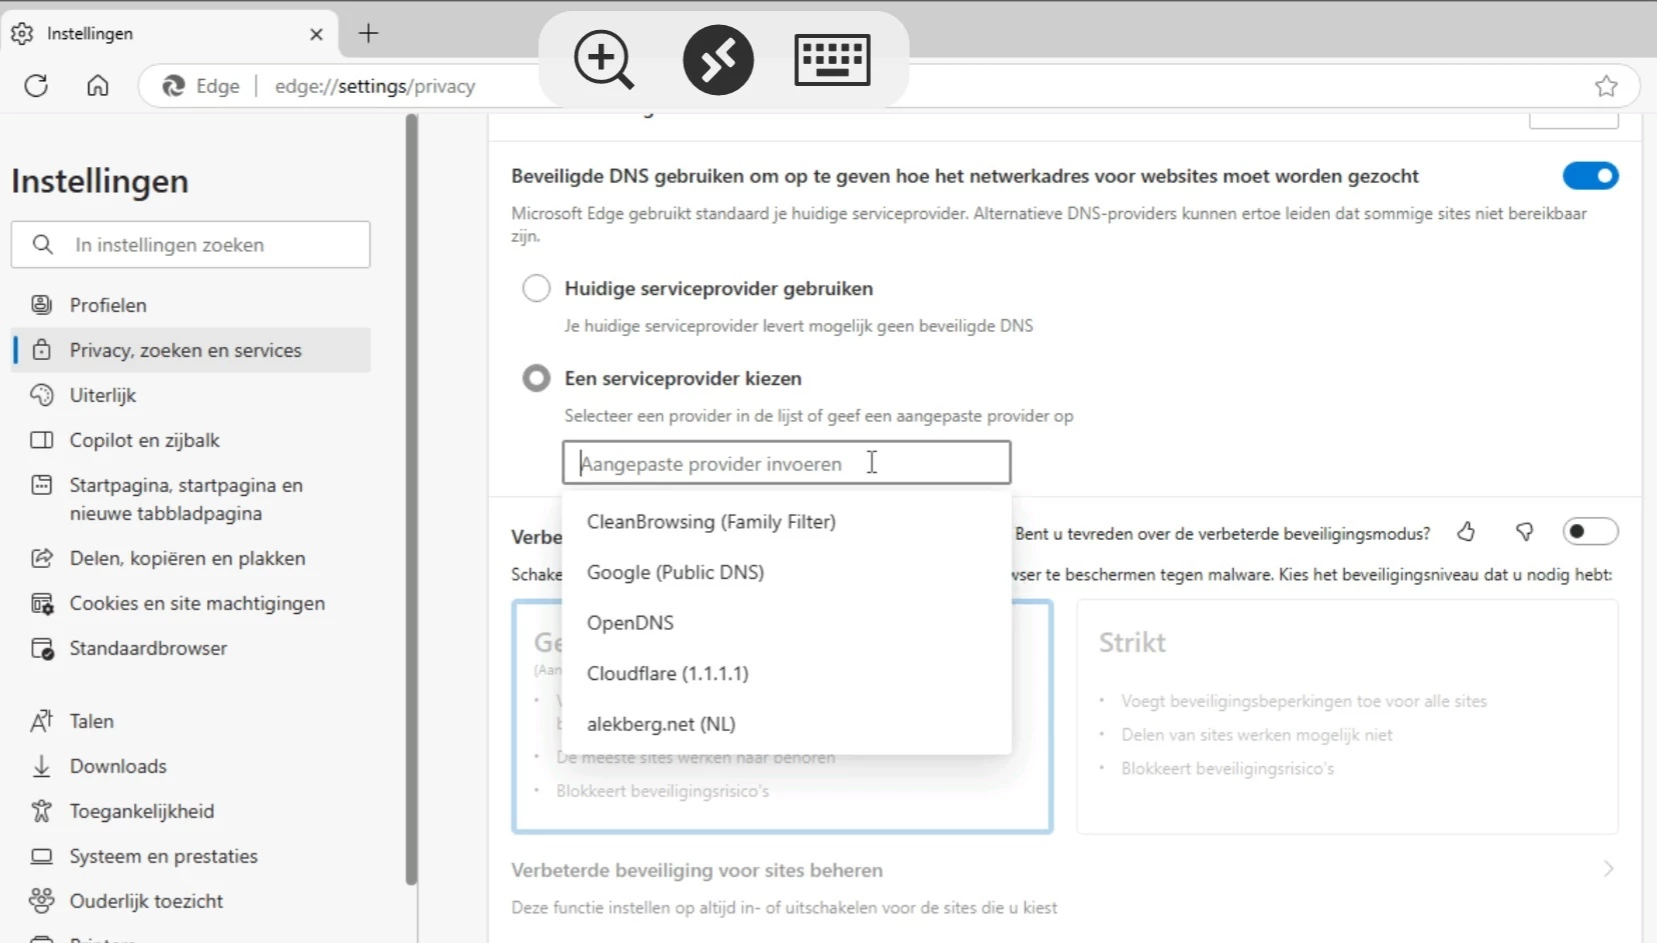Select Een serviceprovider kiezen radio button

tap(536, 378)
